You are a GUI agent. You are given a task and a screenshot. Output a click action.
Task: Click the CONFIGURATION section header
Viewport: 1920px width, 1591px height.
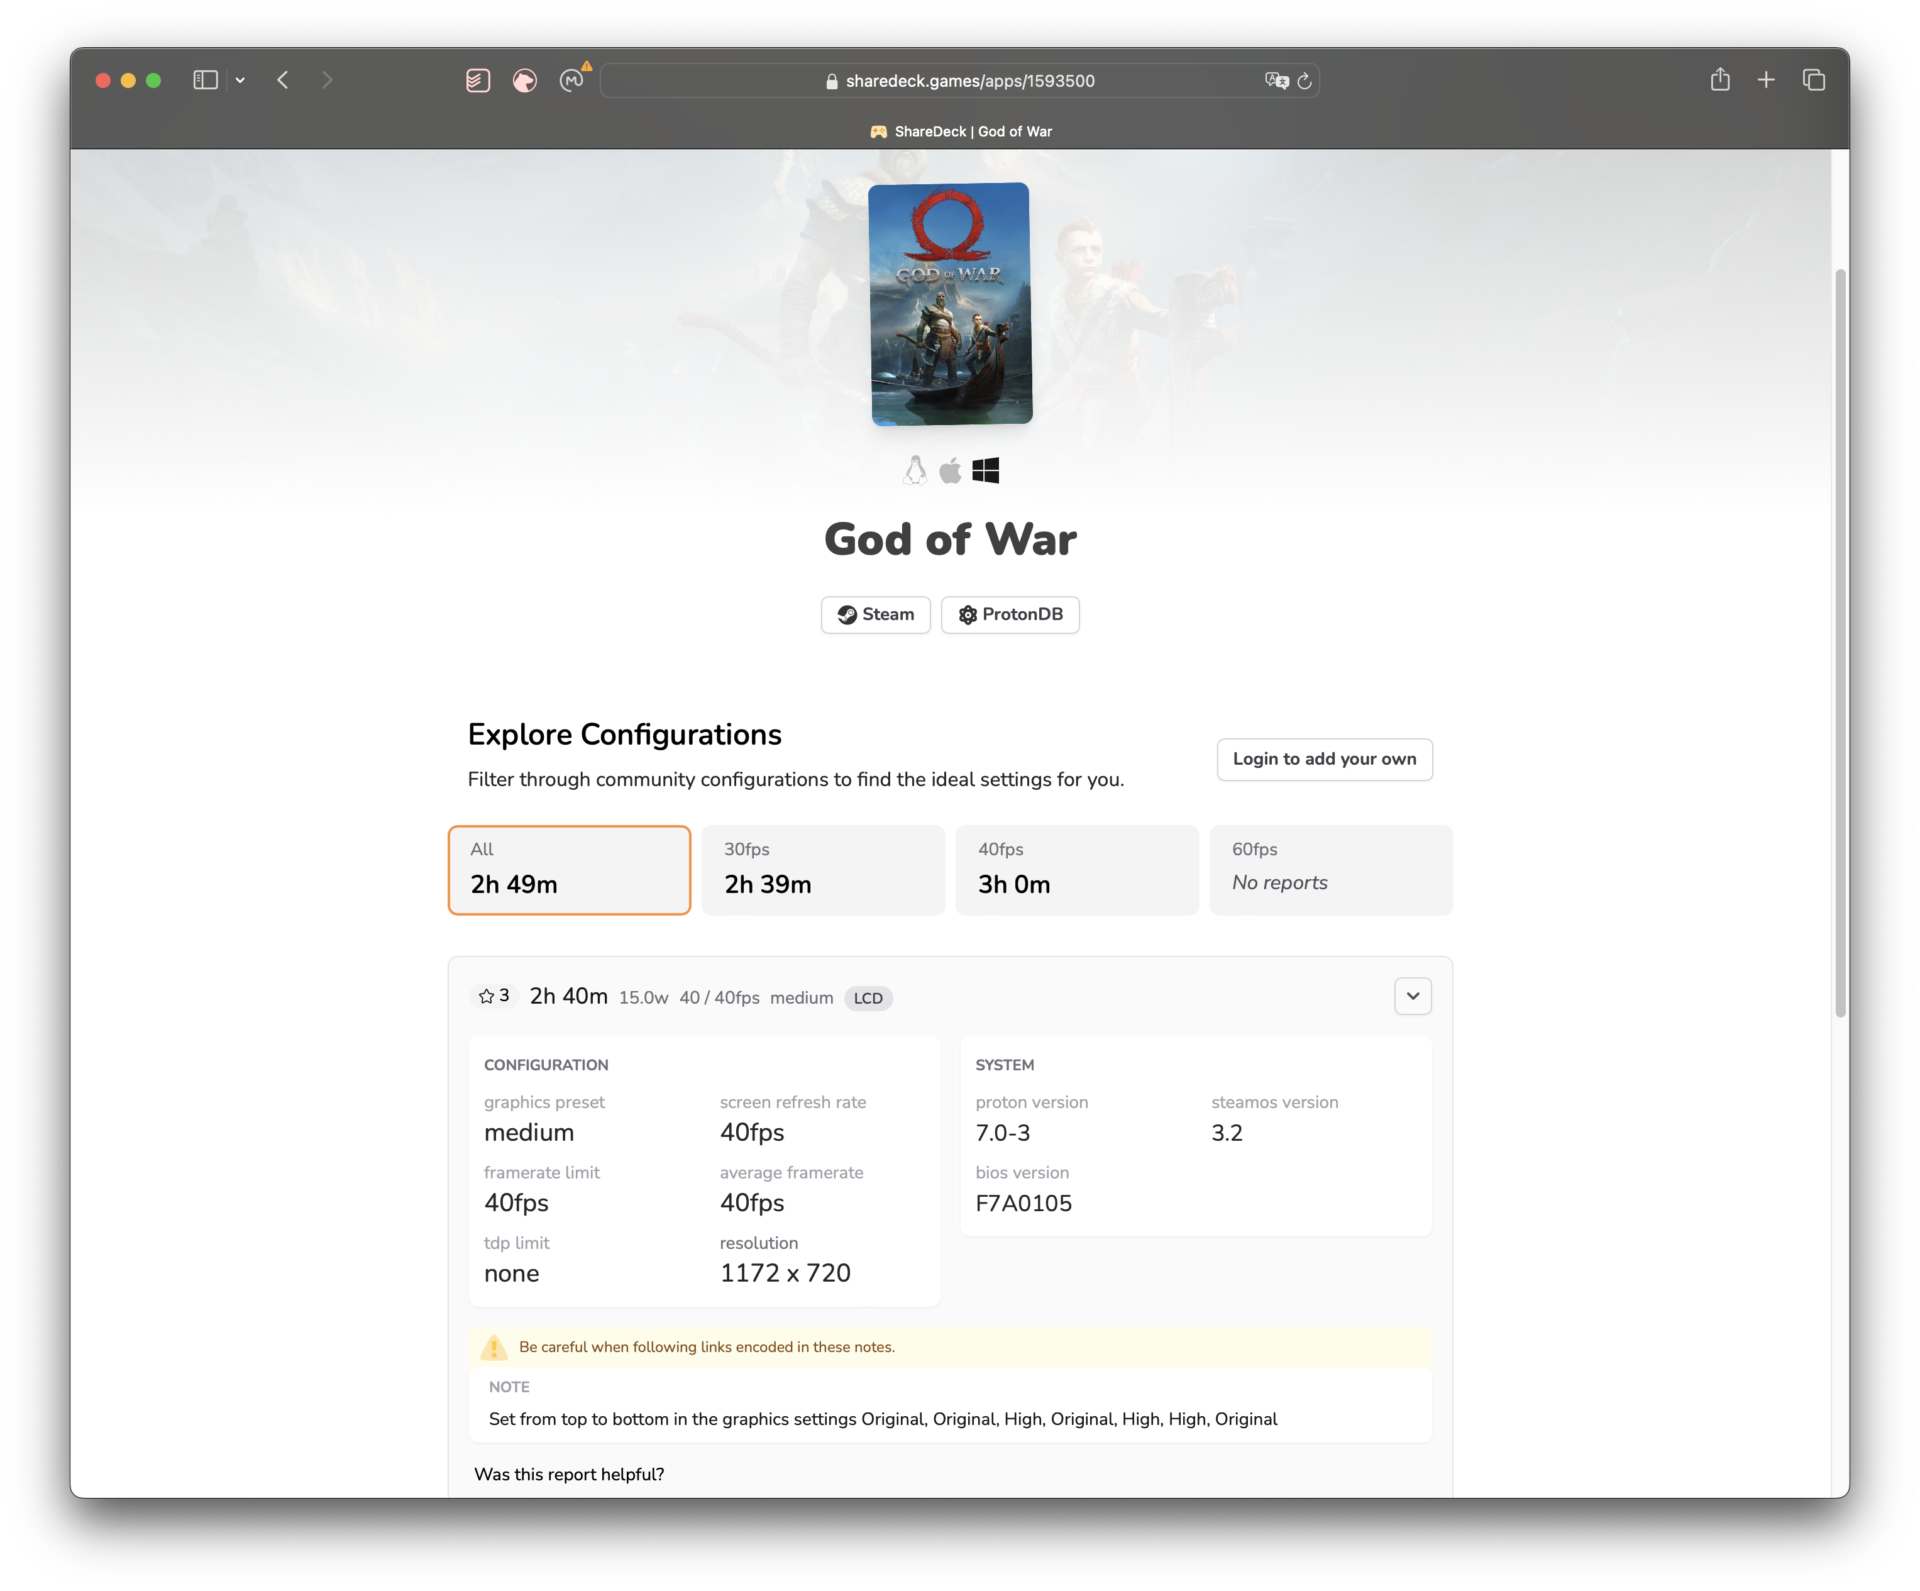point(546,1065)
